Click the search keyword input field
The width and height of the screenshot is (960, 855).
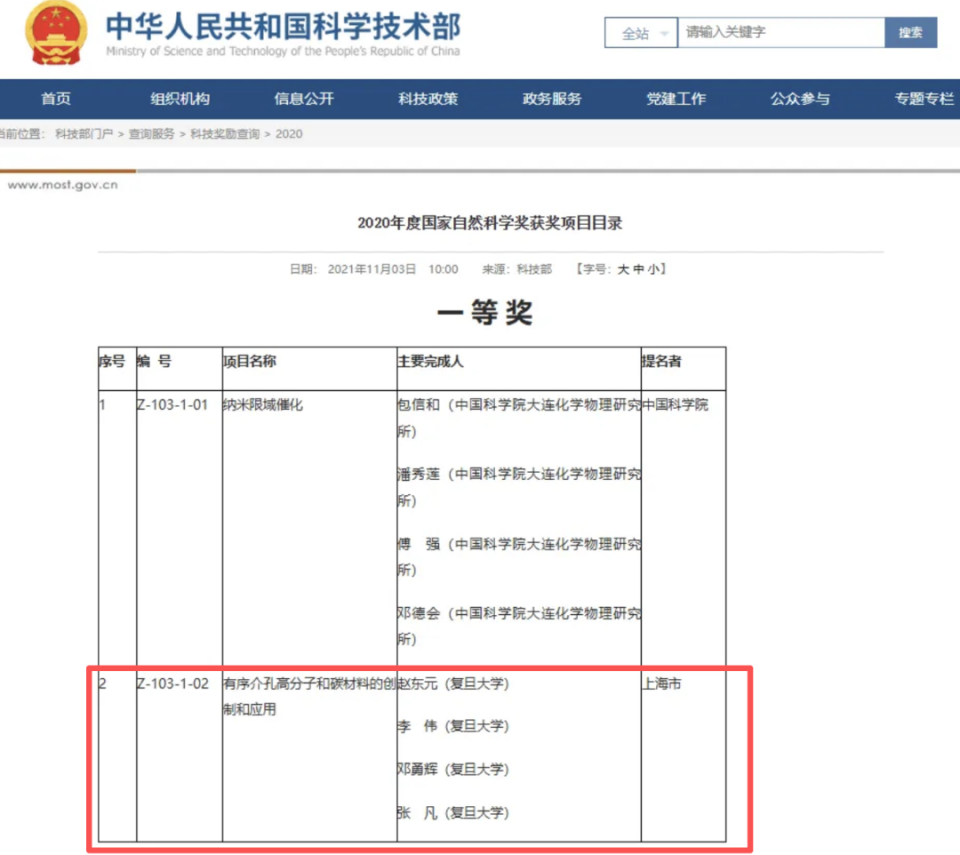click(x=780, y=33)
